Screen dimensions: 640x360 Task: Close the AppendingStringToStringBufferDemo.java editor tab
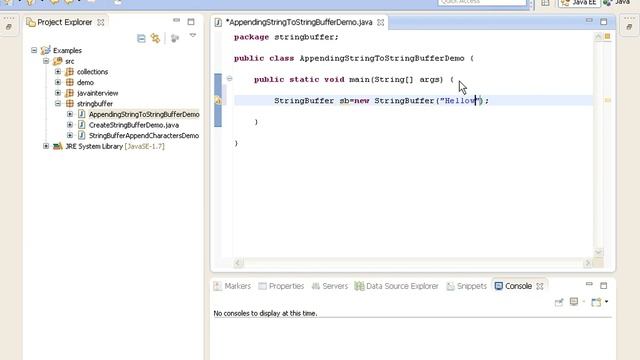[x=380, y=22]
